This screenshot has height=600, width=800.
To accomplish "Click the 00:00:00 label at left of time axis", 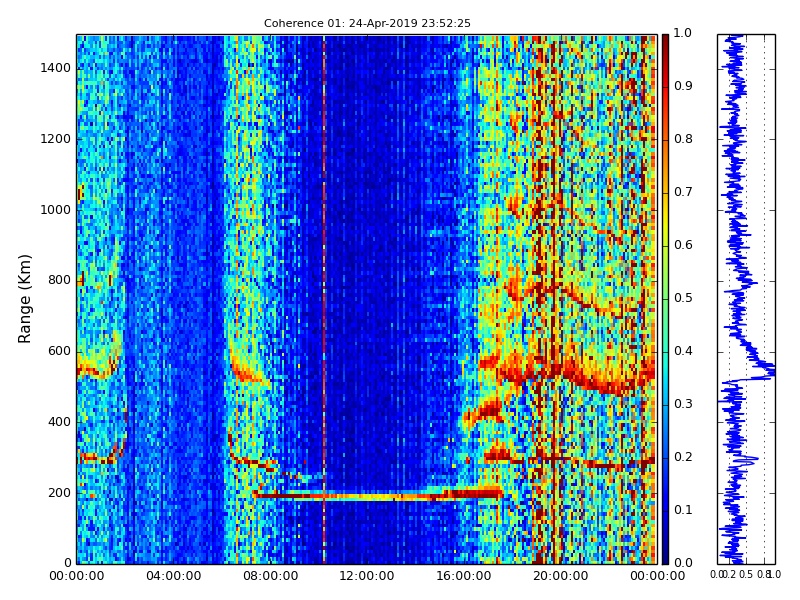I will 77,576.
